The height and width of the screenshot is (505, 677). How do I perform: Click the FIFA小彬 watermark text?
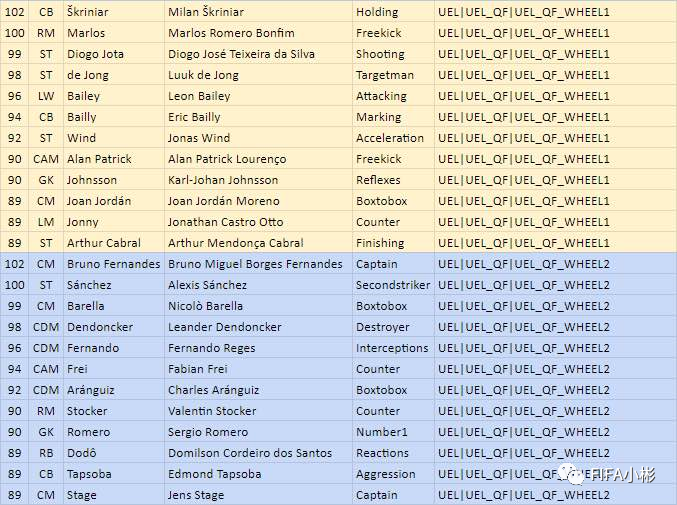click(x=620, y=475)
